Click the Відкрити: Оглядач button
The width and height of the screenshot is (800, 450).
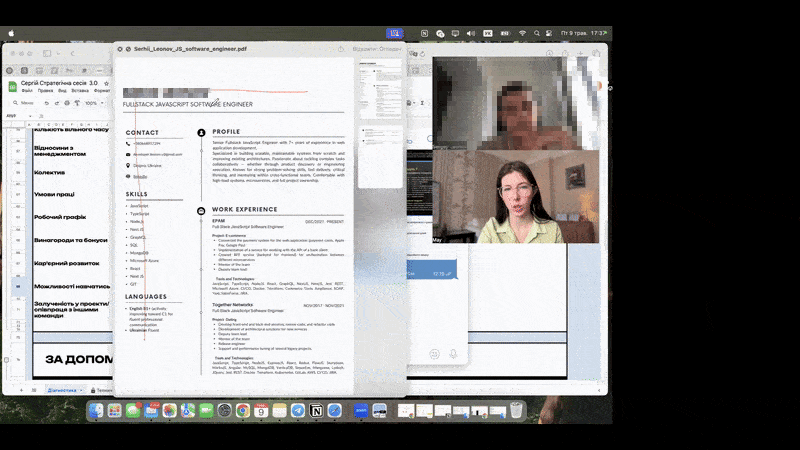(377, 48)
